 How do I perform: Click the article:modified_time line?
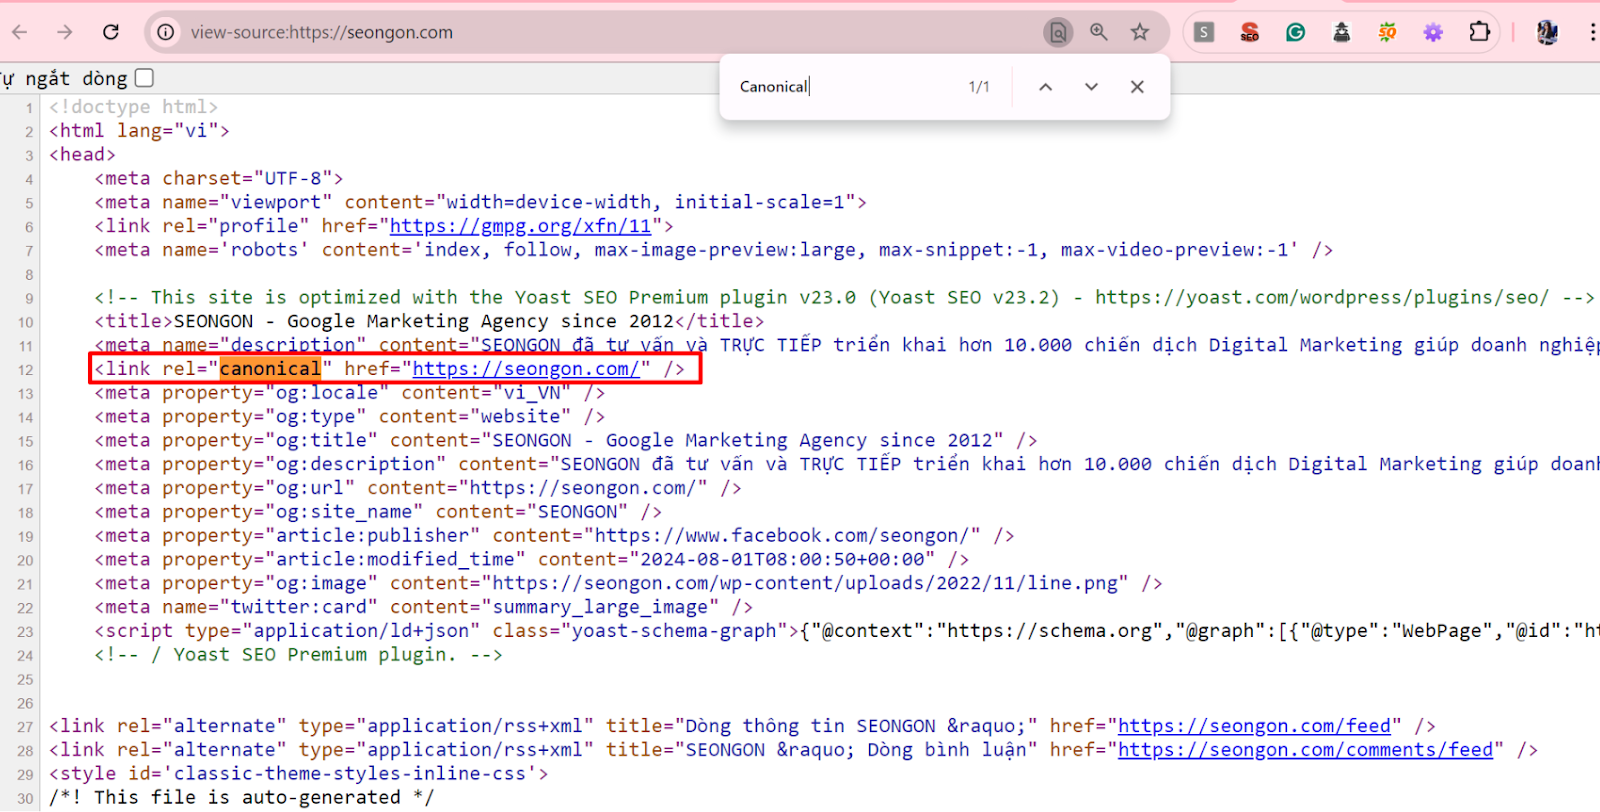click(x=532, y=560)
